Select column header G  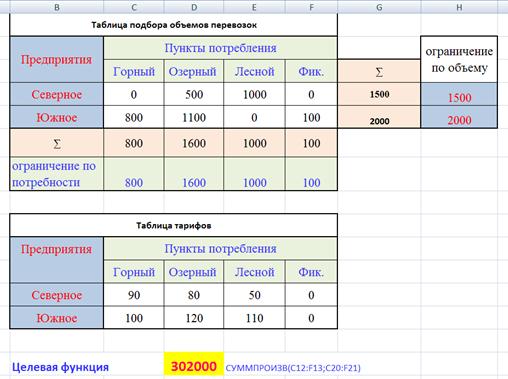[x=379, y=7]
